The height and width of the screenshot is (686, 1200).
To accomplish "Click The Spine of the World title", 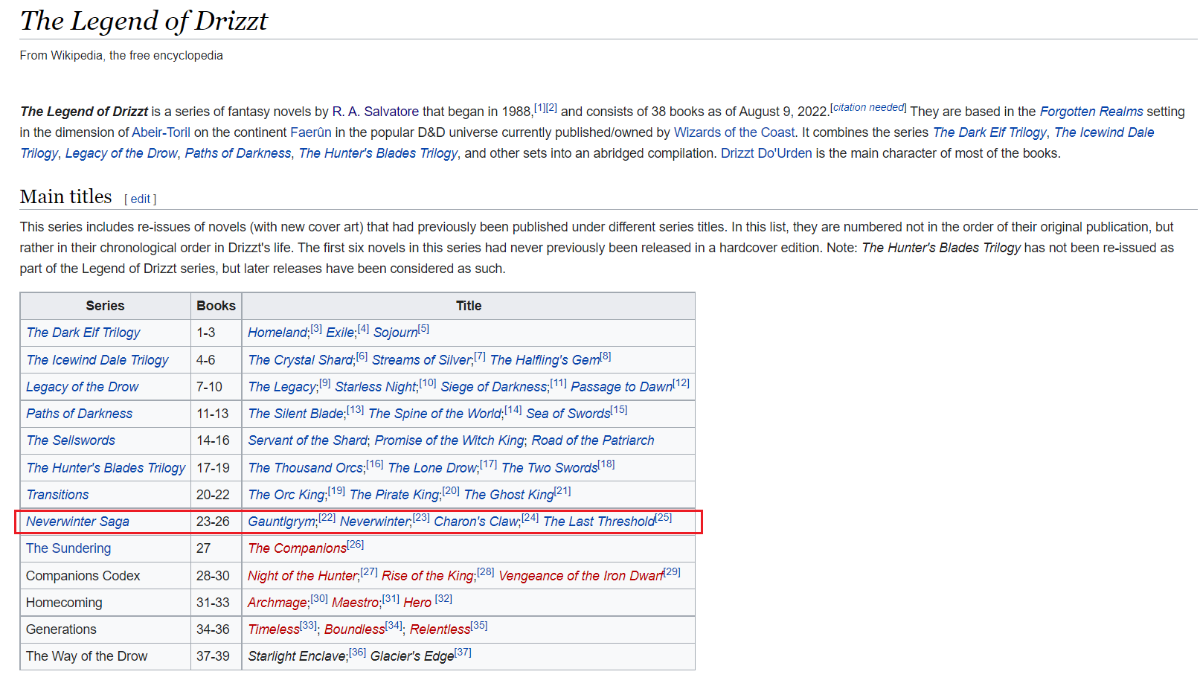I will [435, 413].
